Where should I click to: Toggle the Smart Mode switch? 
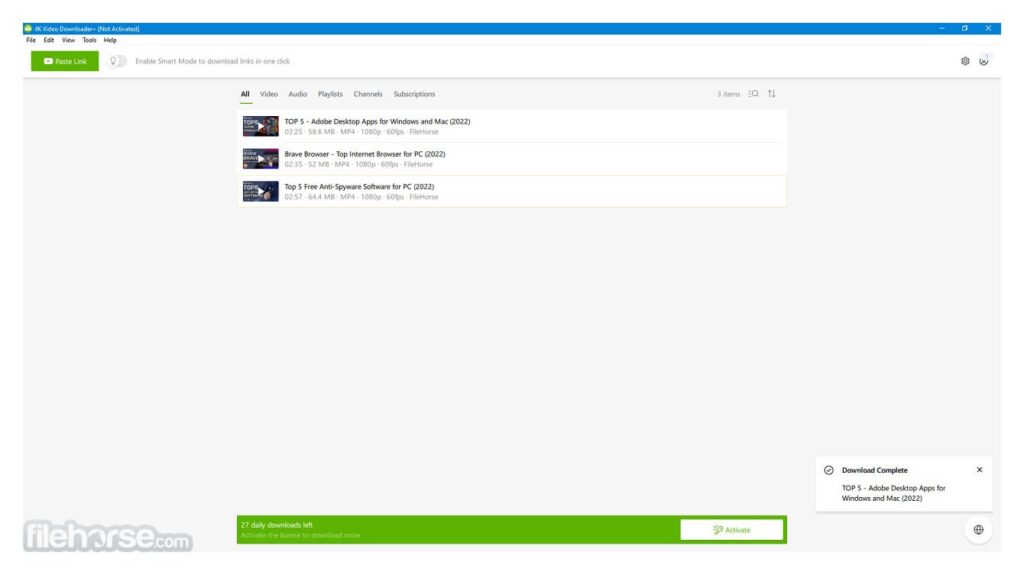point(117,61)
